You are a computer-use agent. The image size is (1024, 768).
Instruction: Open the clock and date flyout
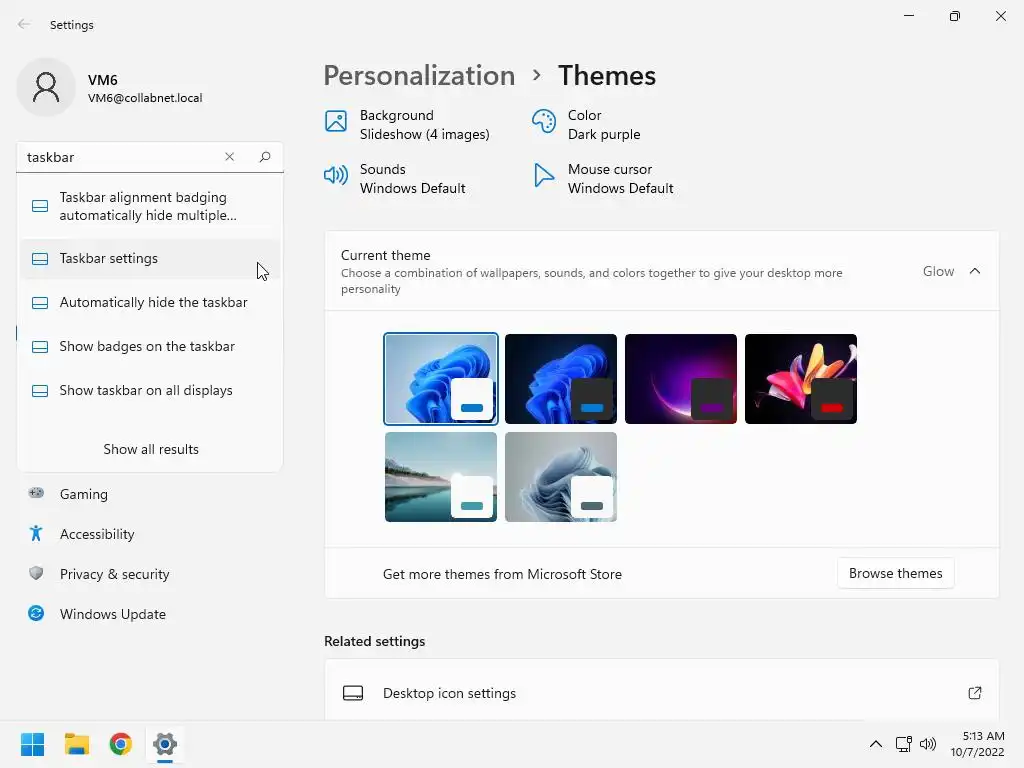[977, 744]
